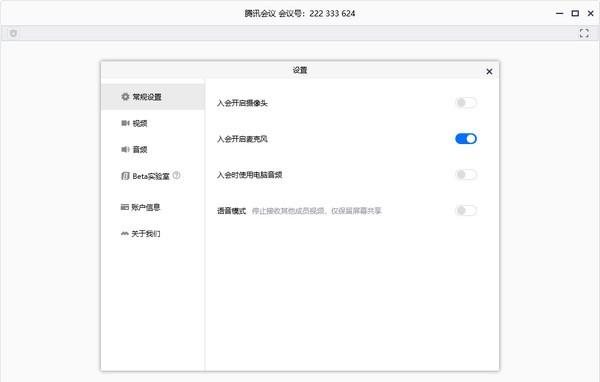Close the 设置 dialog
The image size is (600, 382).
[489, 72]
